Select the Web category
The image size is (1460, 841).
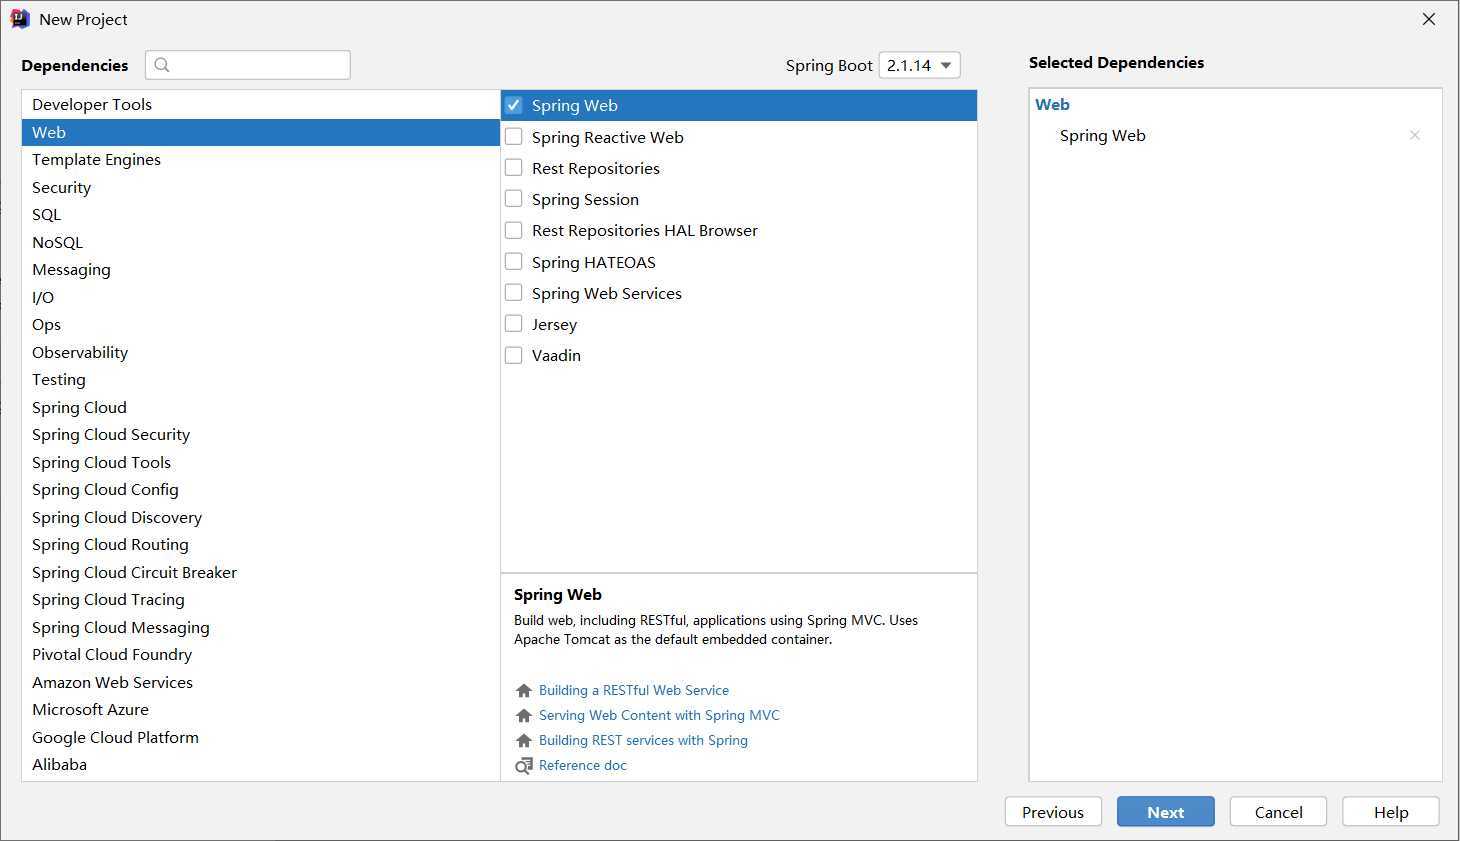point(260,132)
